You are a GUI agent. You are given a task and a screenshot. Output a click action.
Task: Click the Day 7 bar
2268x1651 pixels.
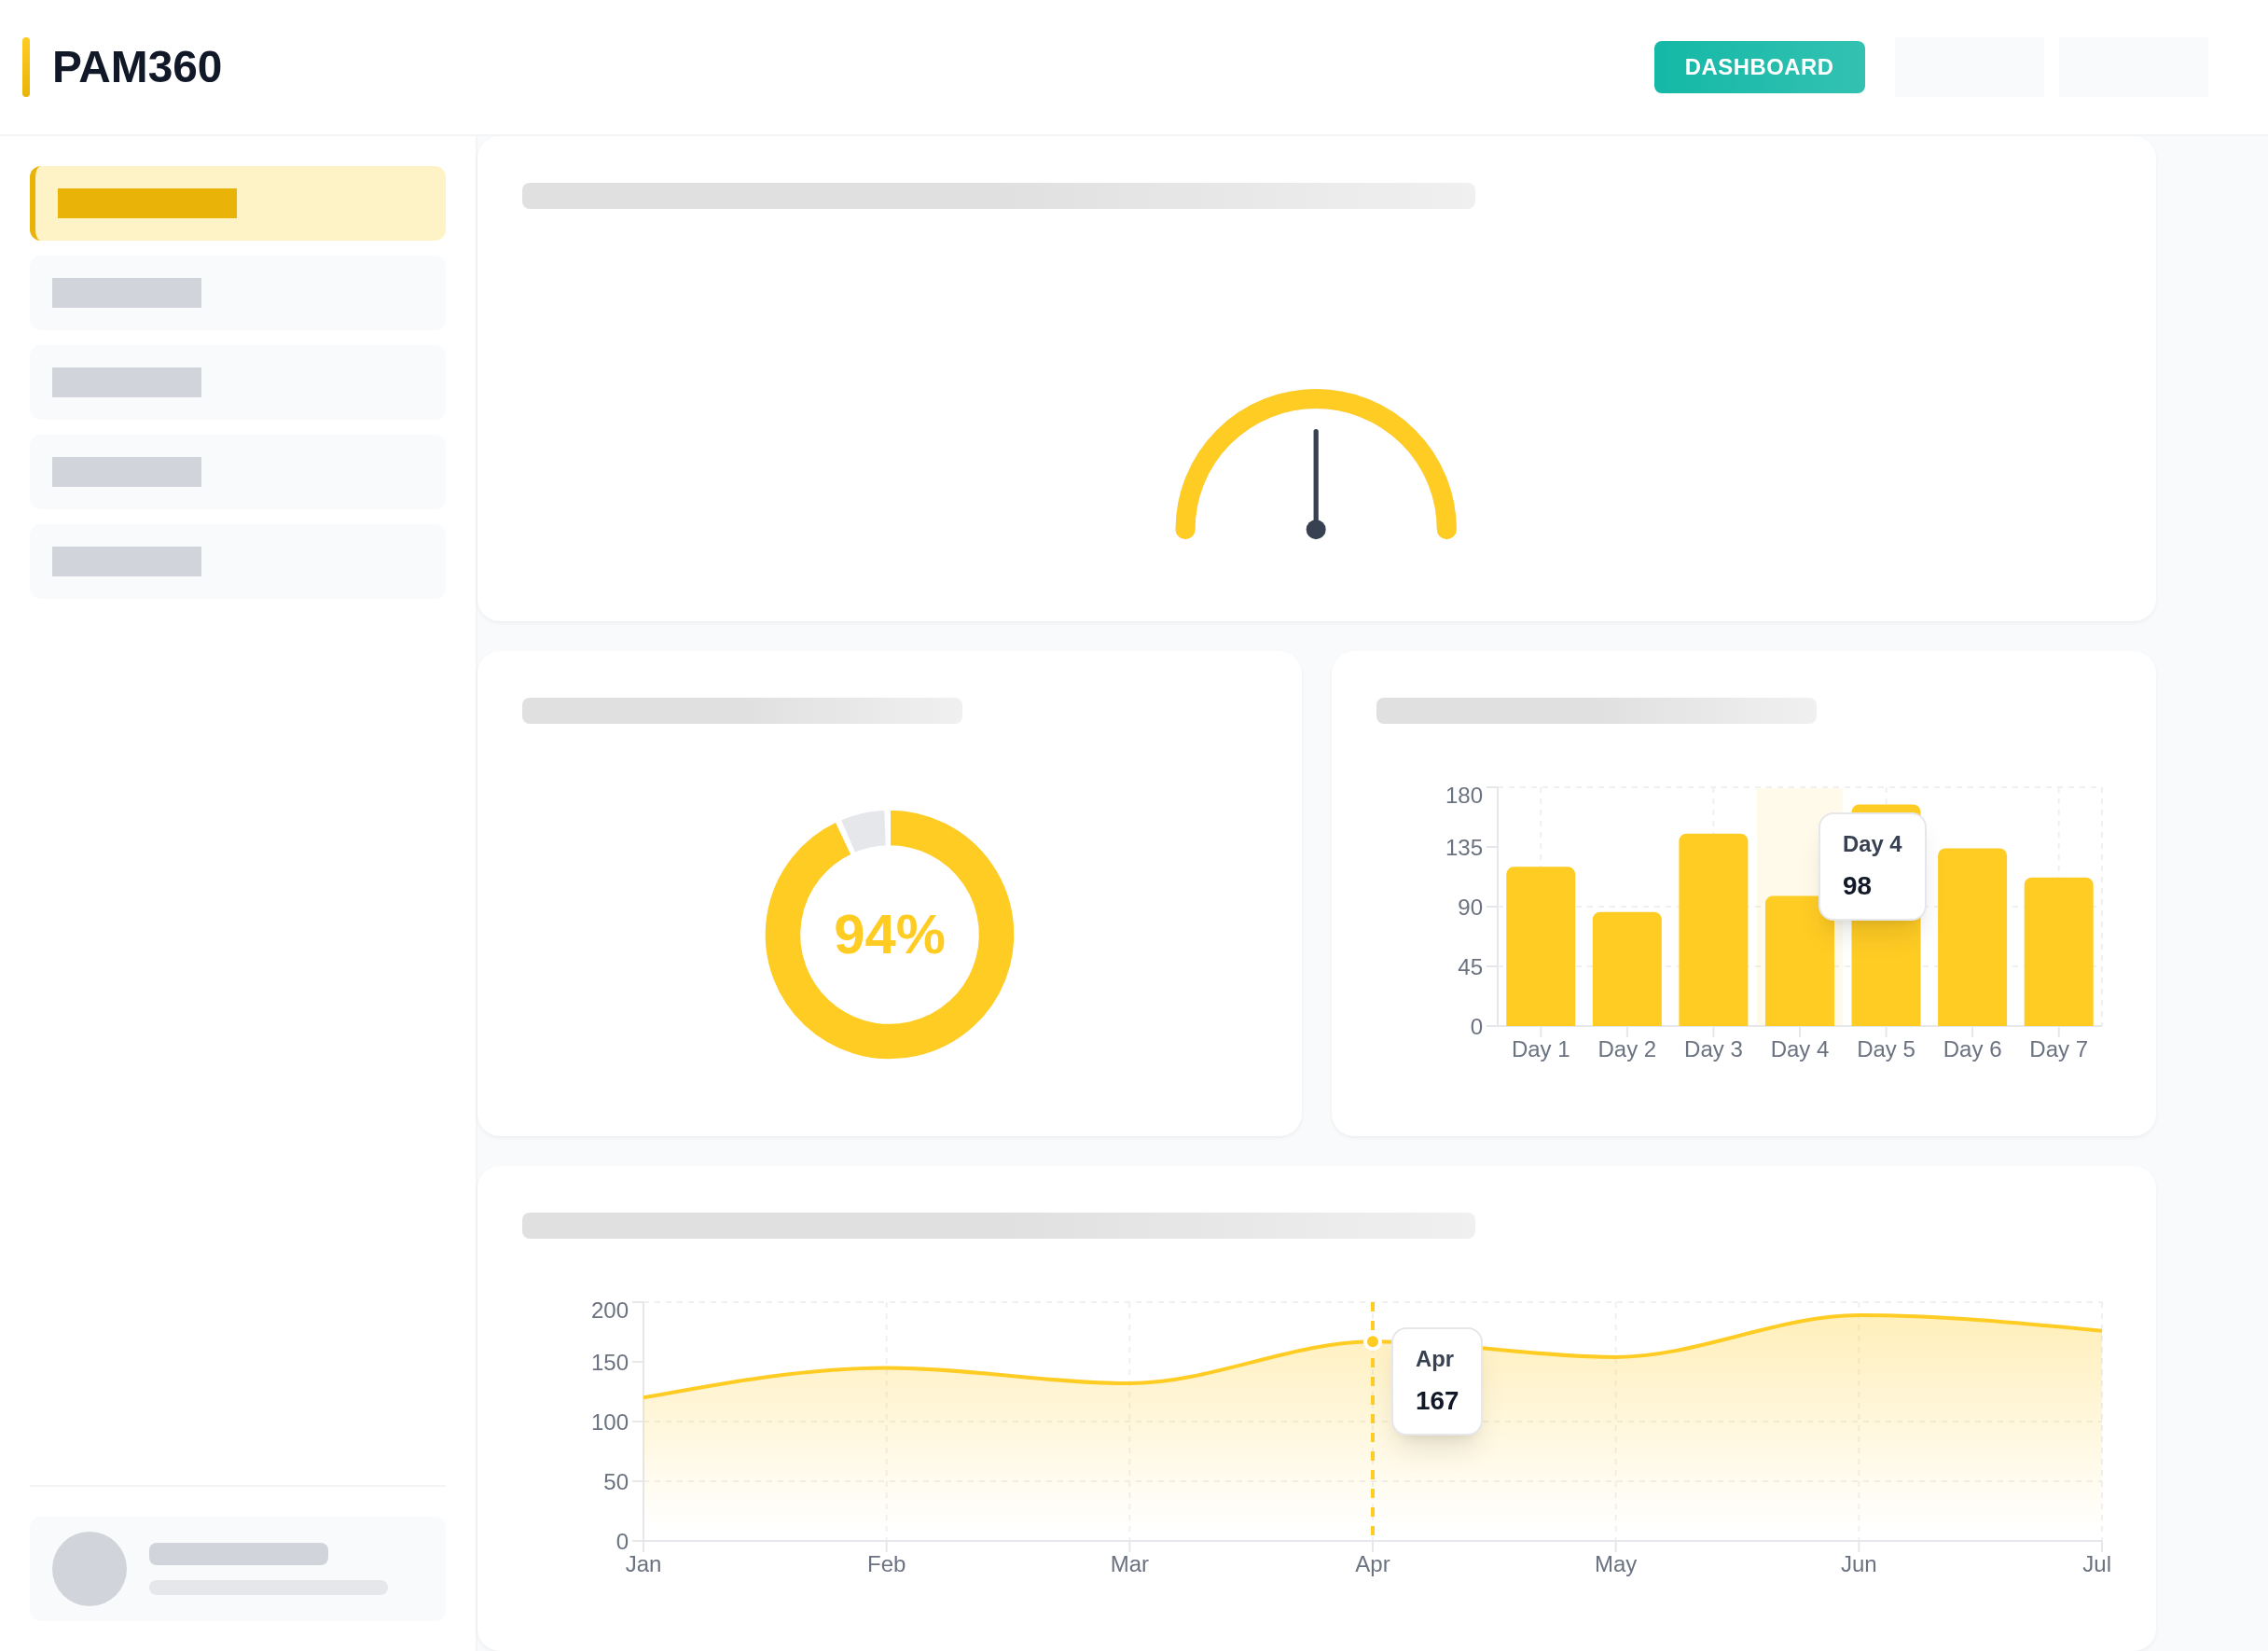point(2057,951)
